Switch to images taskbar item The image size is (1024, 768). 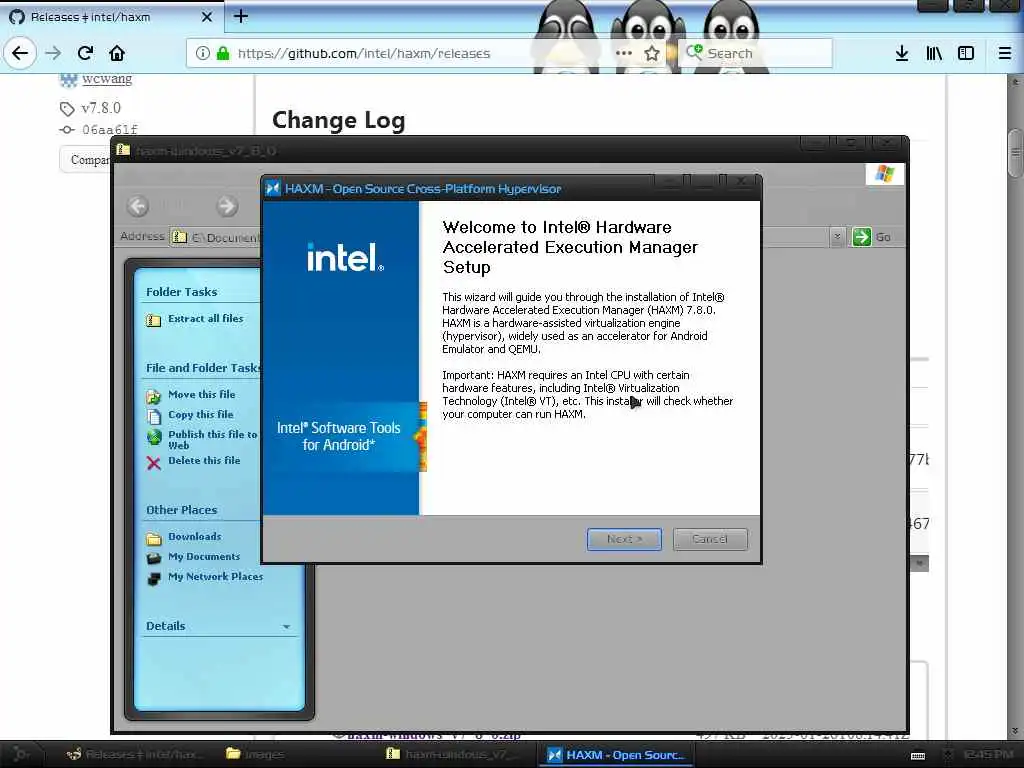255,754
